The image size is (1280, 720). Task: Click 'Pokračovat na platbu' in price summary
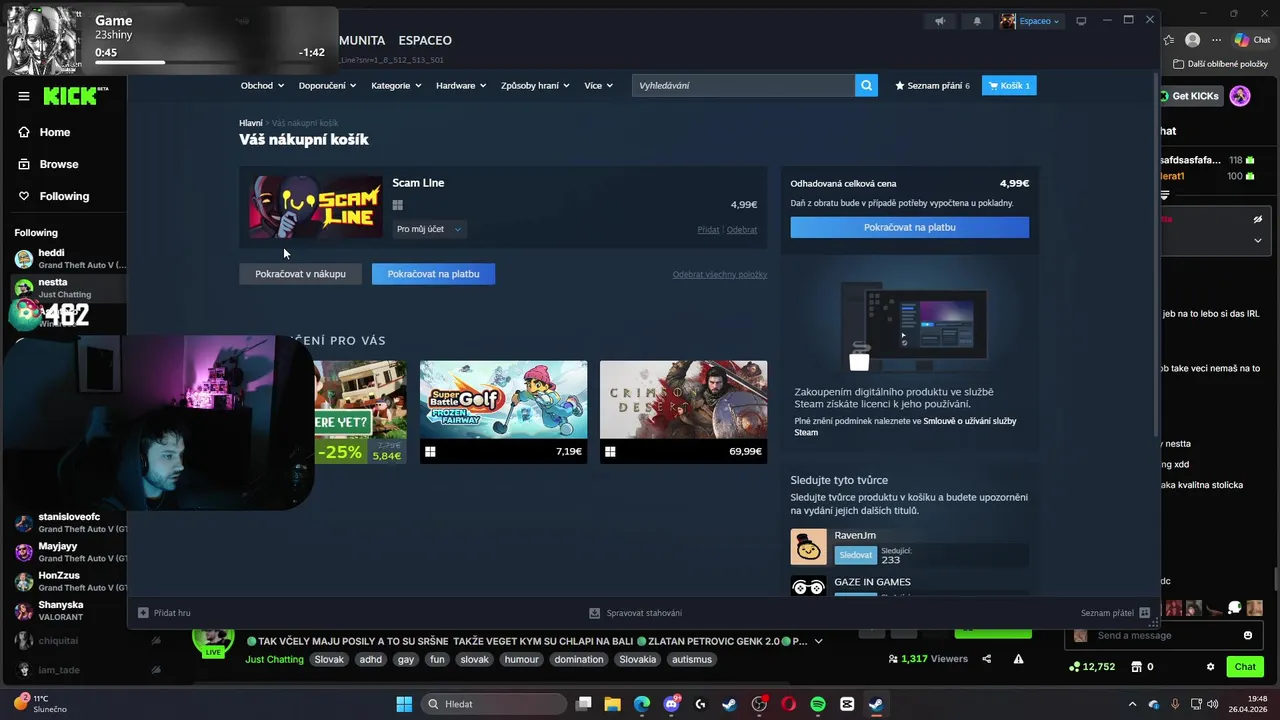909,227
